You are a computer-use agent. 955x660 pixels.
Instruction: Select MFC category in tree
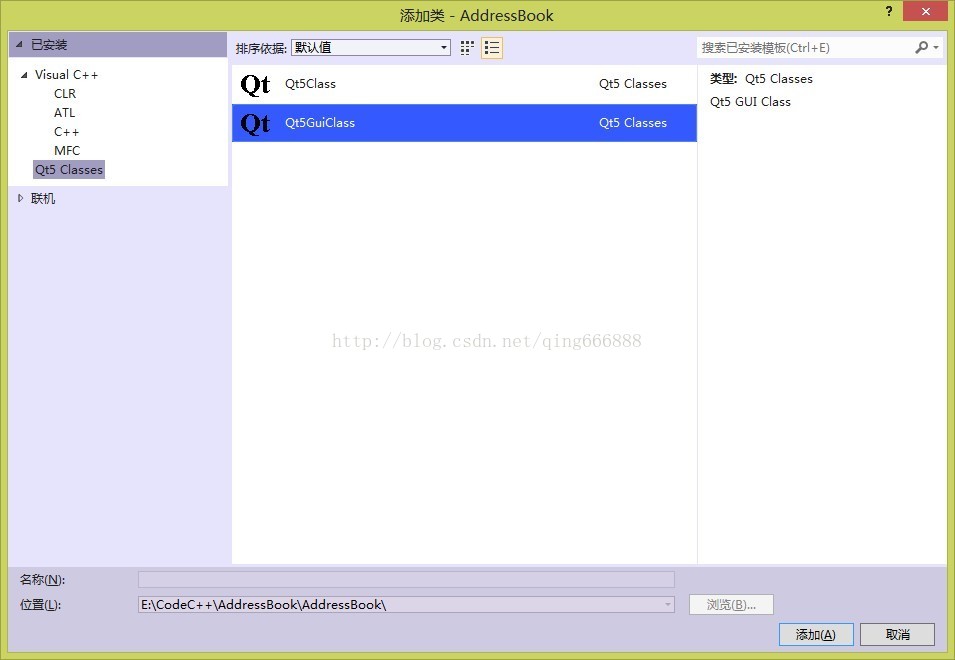[67, 150]
